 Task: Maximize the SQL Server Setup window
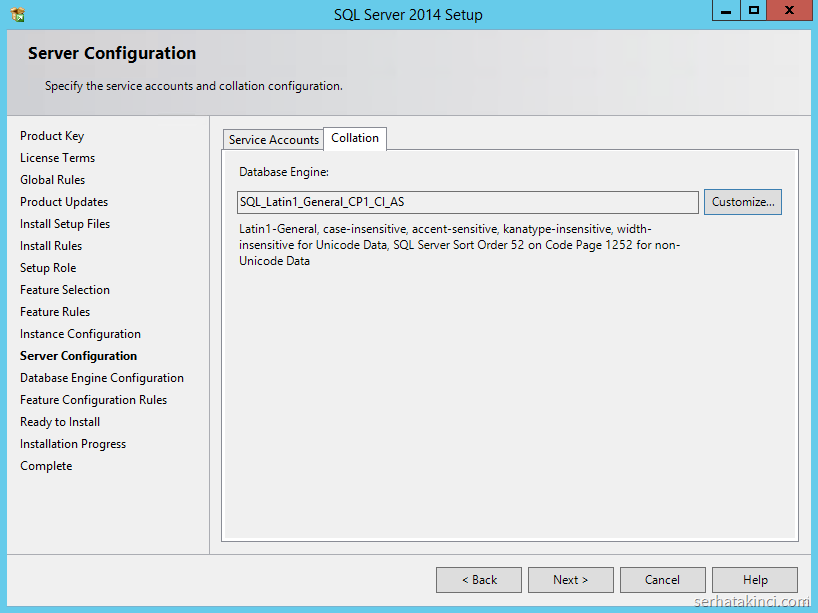(754, 11)
